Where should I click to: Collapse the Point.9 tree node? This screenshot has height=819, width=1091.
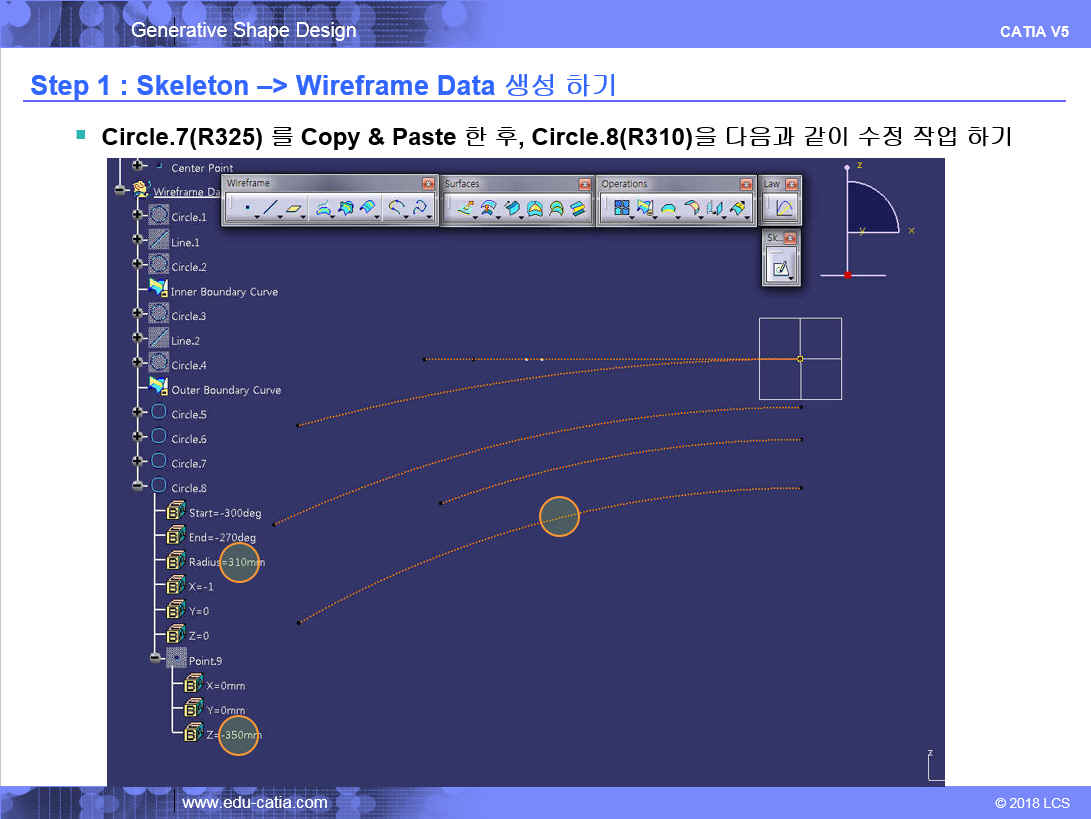pyautogui.click(x=156, y=659)
